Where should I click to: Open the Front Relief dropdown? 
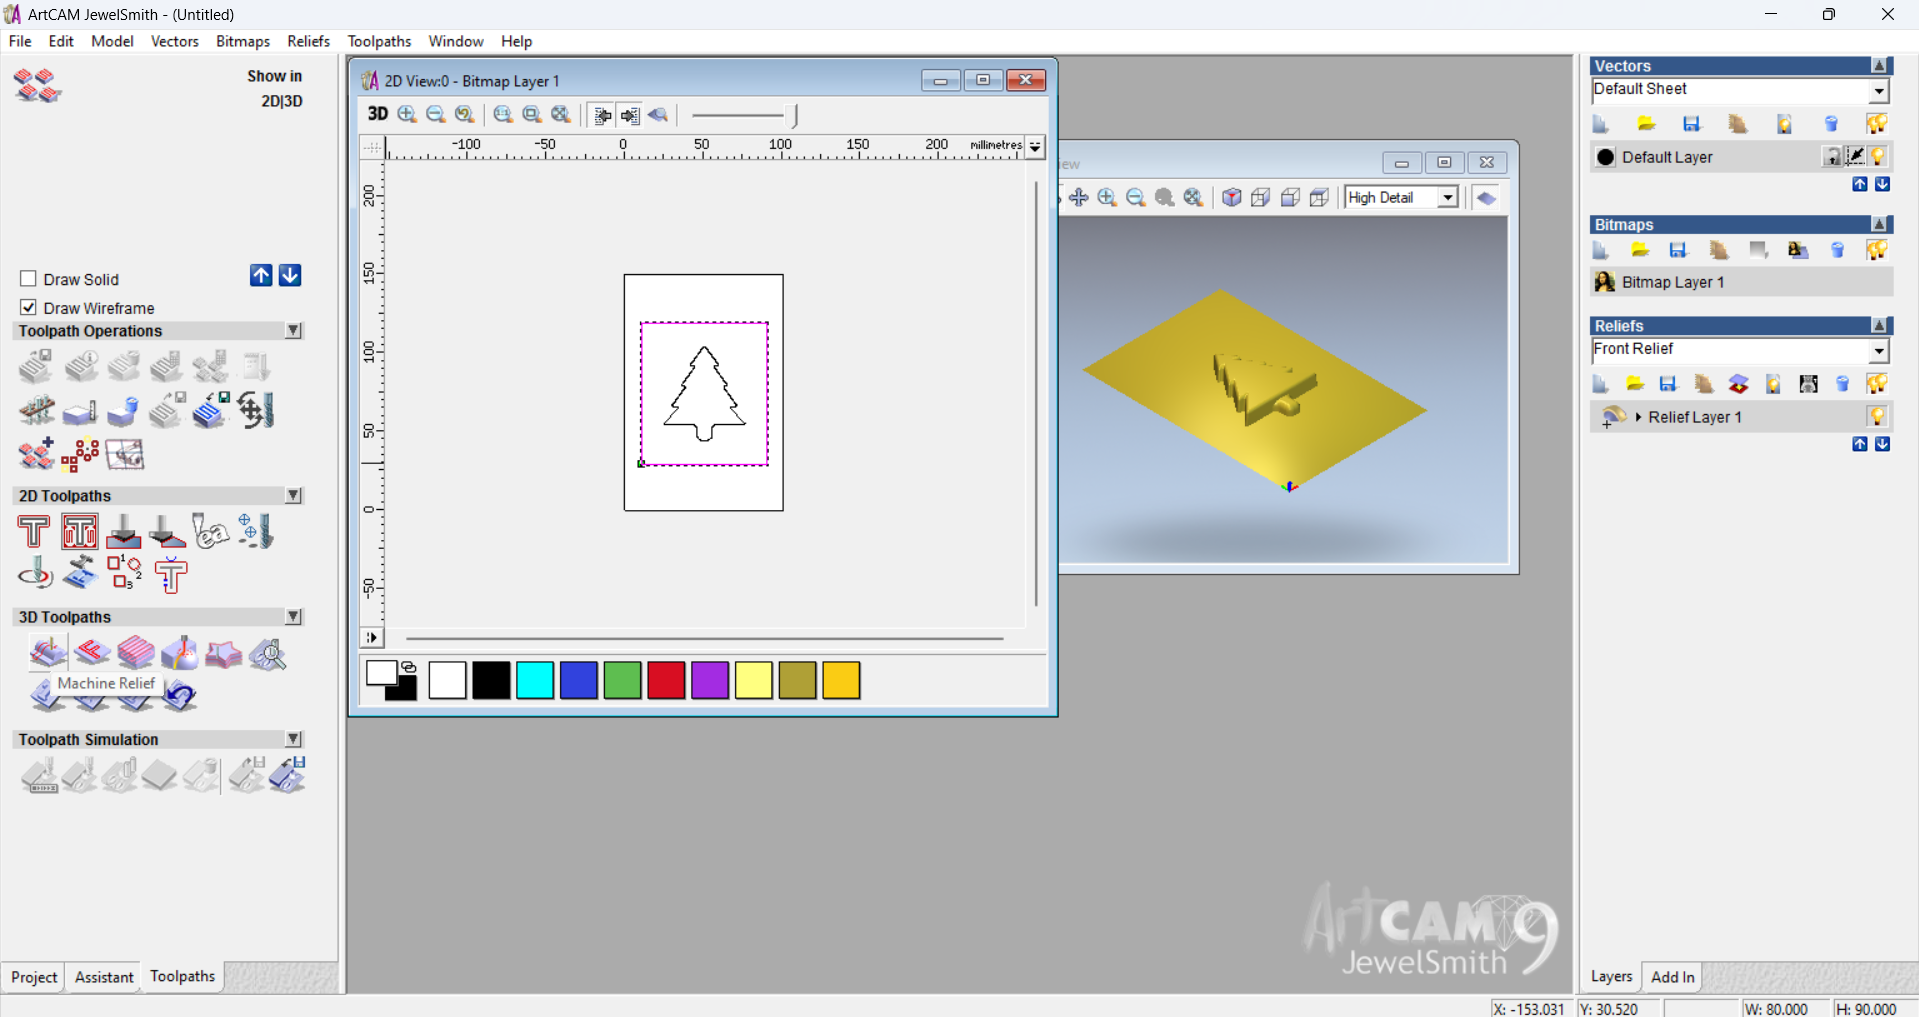pyautogui.click(x=1879, y=351)
